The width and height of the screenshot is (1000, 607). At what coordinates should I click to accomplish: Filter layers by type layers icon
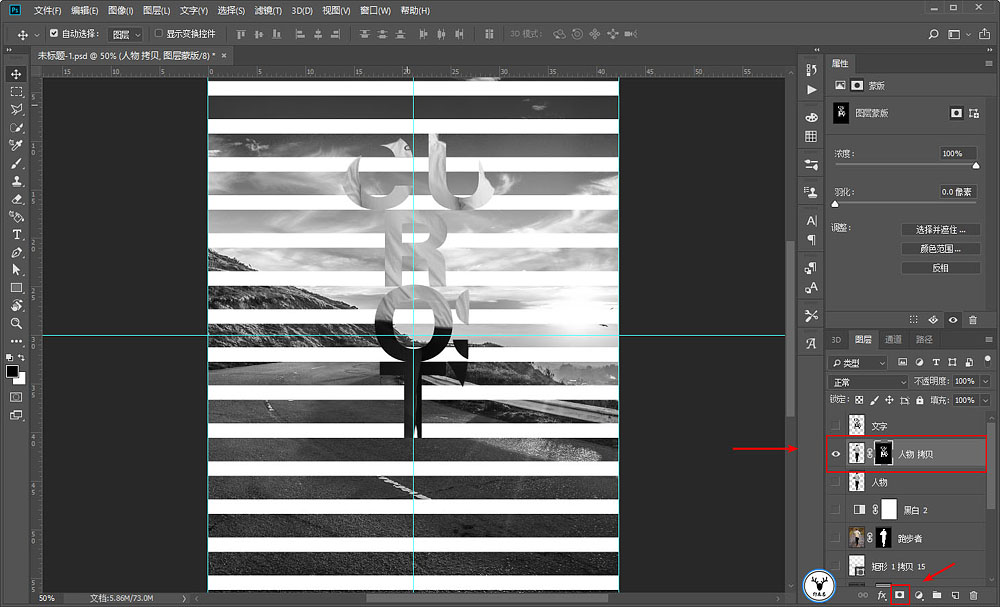click(936, 362)
